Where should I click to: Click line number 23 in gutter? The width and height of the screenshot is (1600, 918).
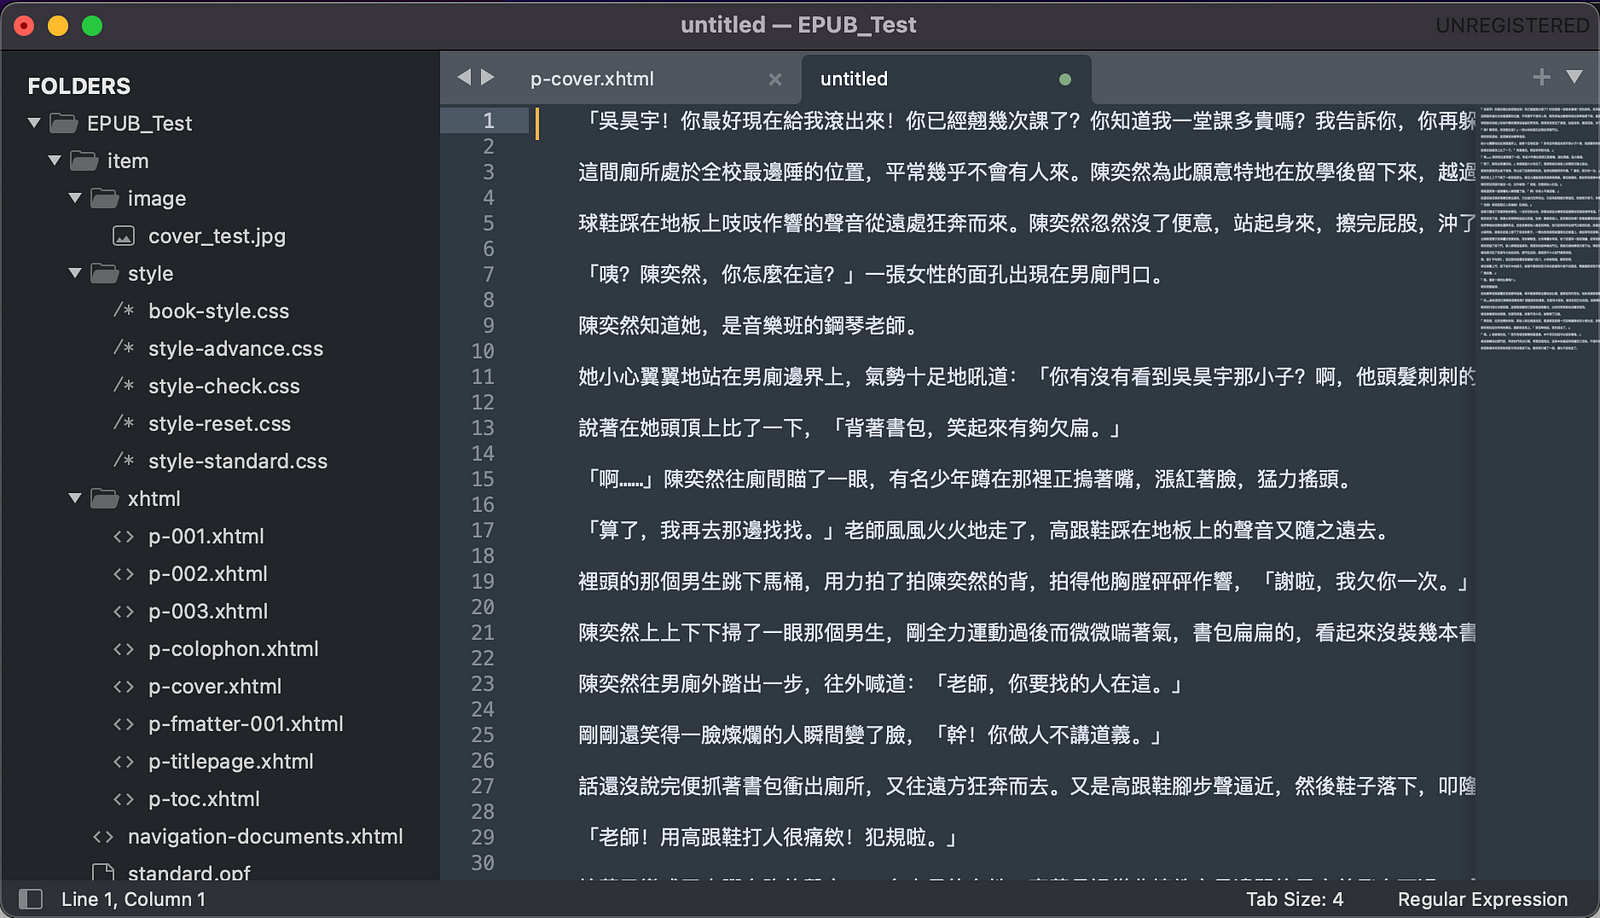click(483, 683)
